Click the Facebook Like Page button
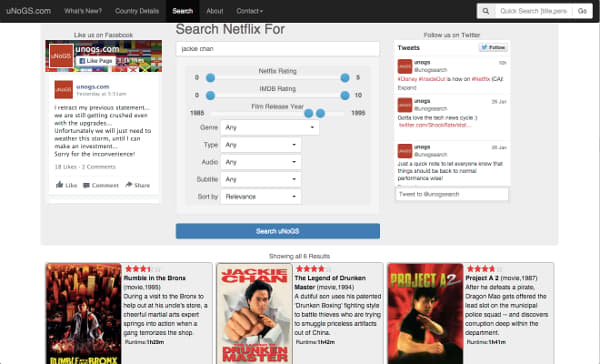 96,60
